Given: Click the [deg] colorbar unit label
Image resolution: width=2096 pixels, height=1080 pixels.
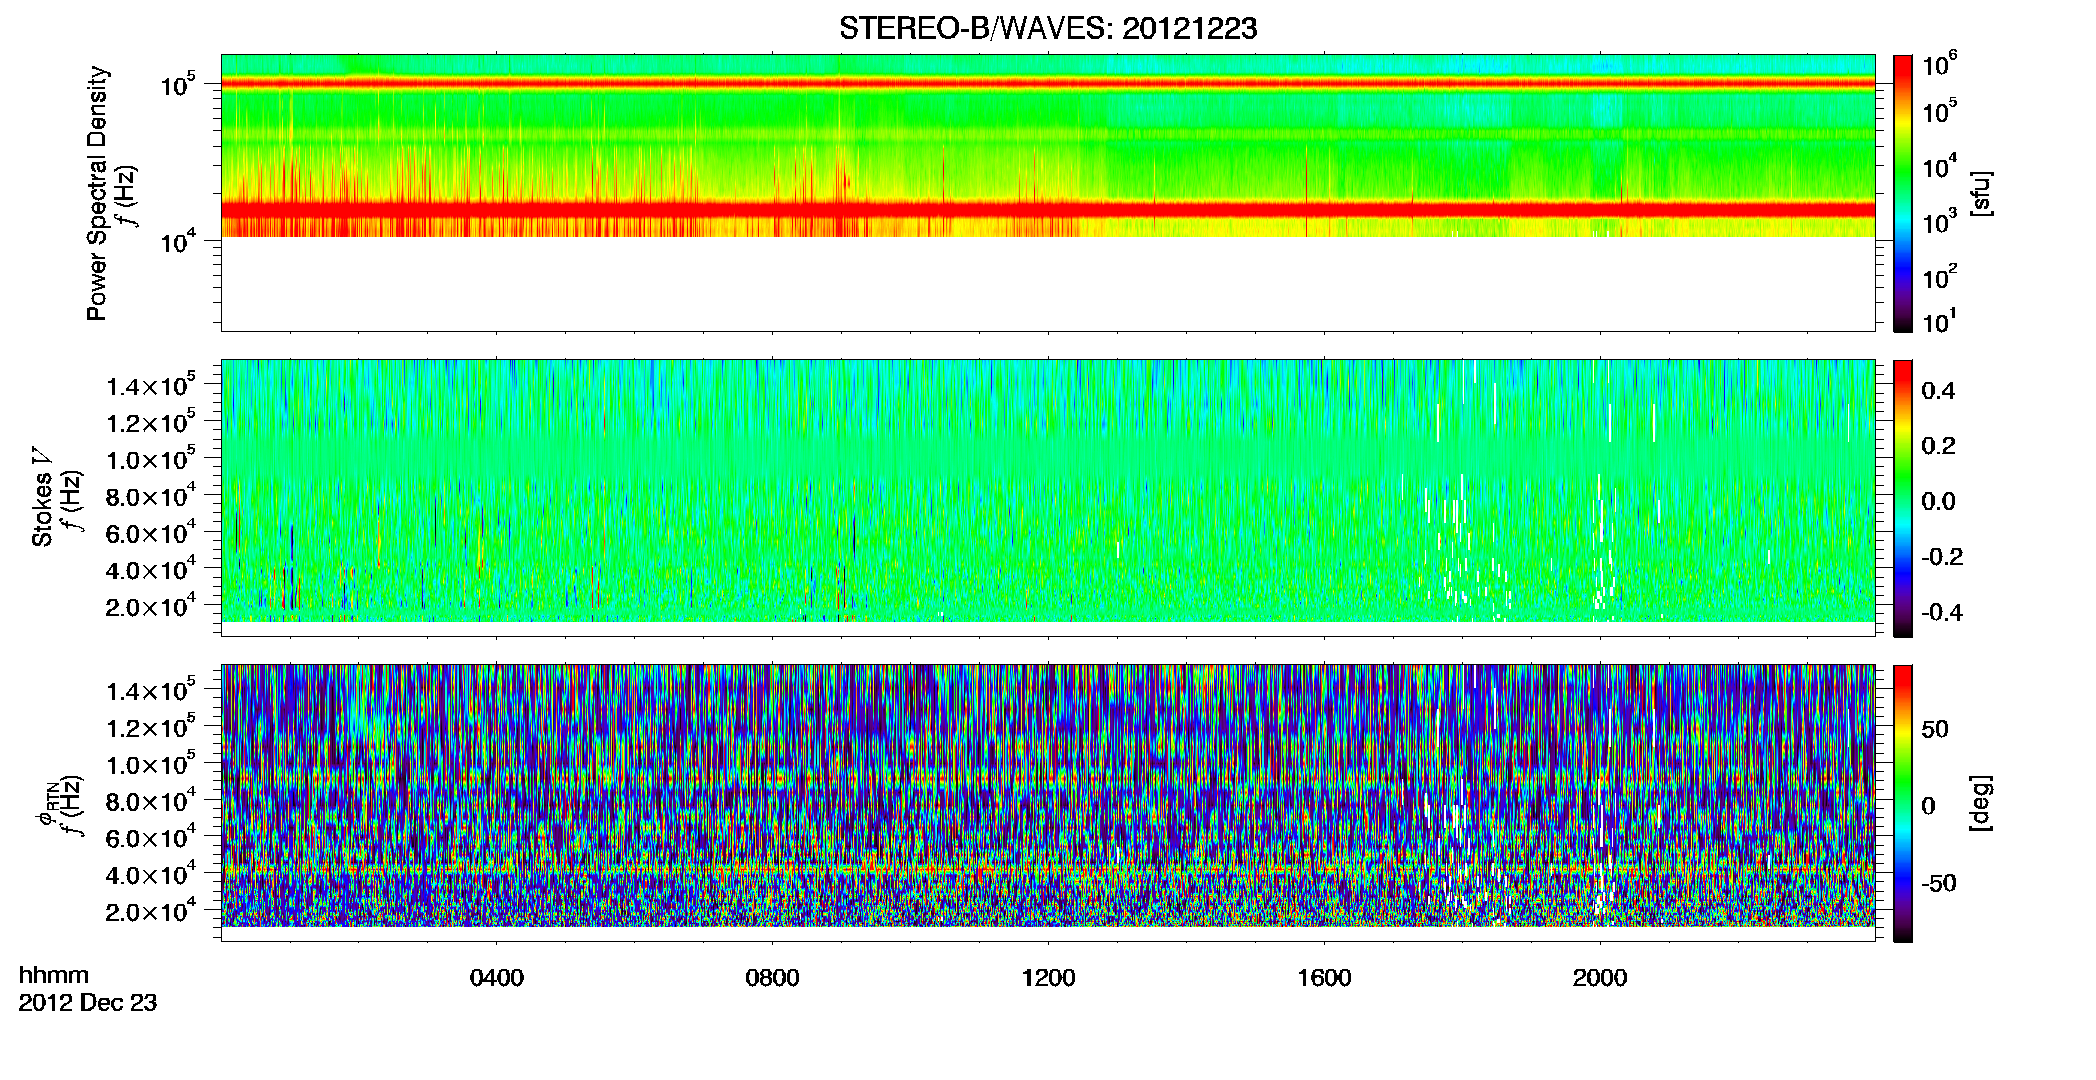Looking at the screenshot, I should [x=1980, y=803].
